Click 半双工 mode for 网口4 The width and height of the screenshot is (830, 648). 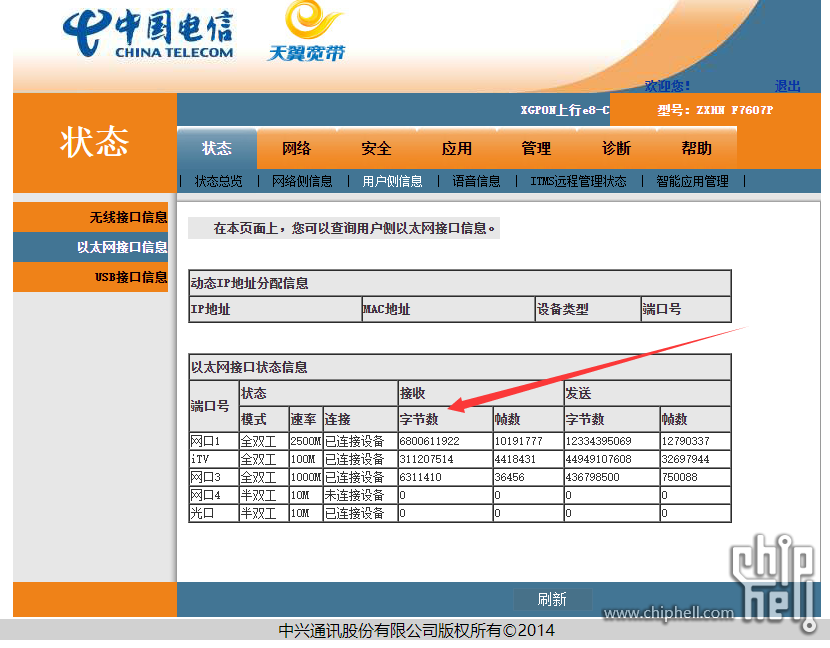coord(258,495)
